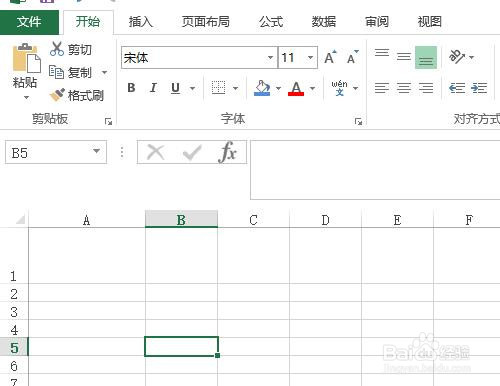The width and height of the screenshot is (500, 386).
Task: Go to the 公式 (Formulas) tab
Action: click(271, 22)
